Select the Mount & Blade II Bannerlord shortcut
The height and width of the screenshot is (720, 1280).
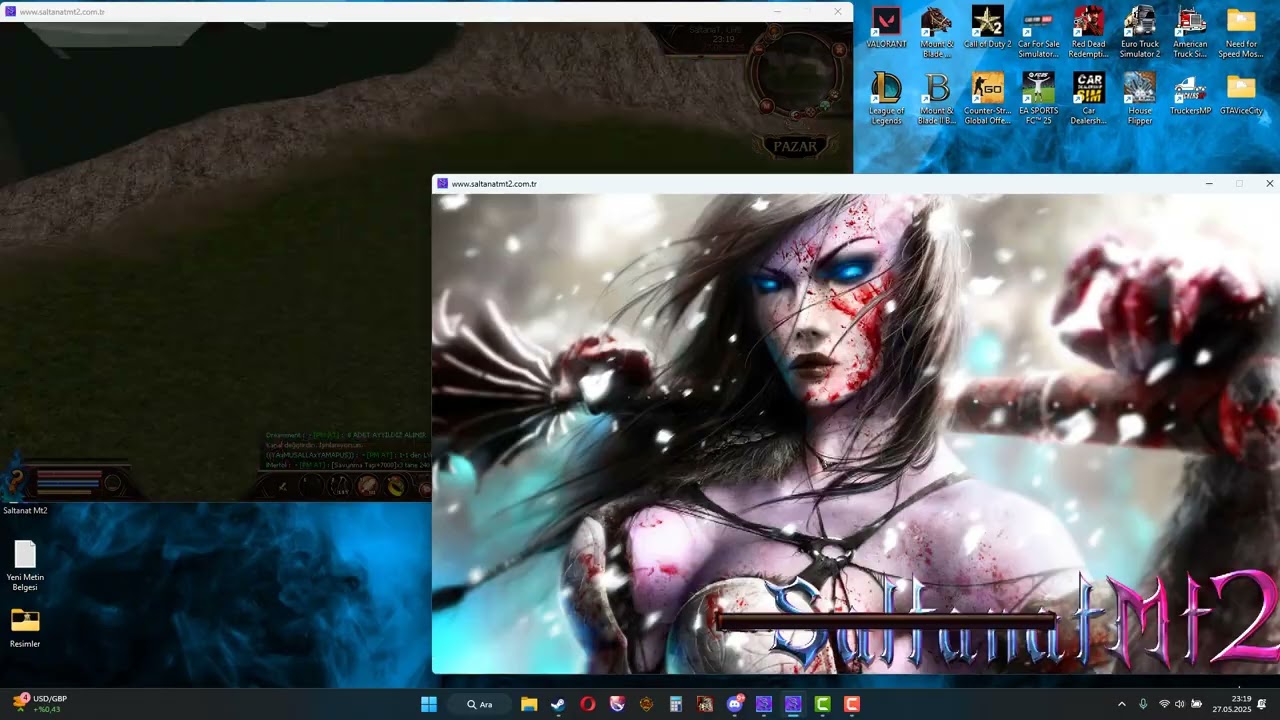[x=937, y=98]
